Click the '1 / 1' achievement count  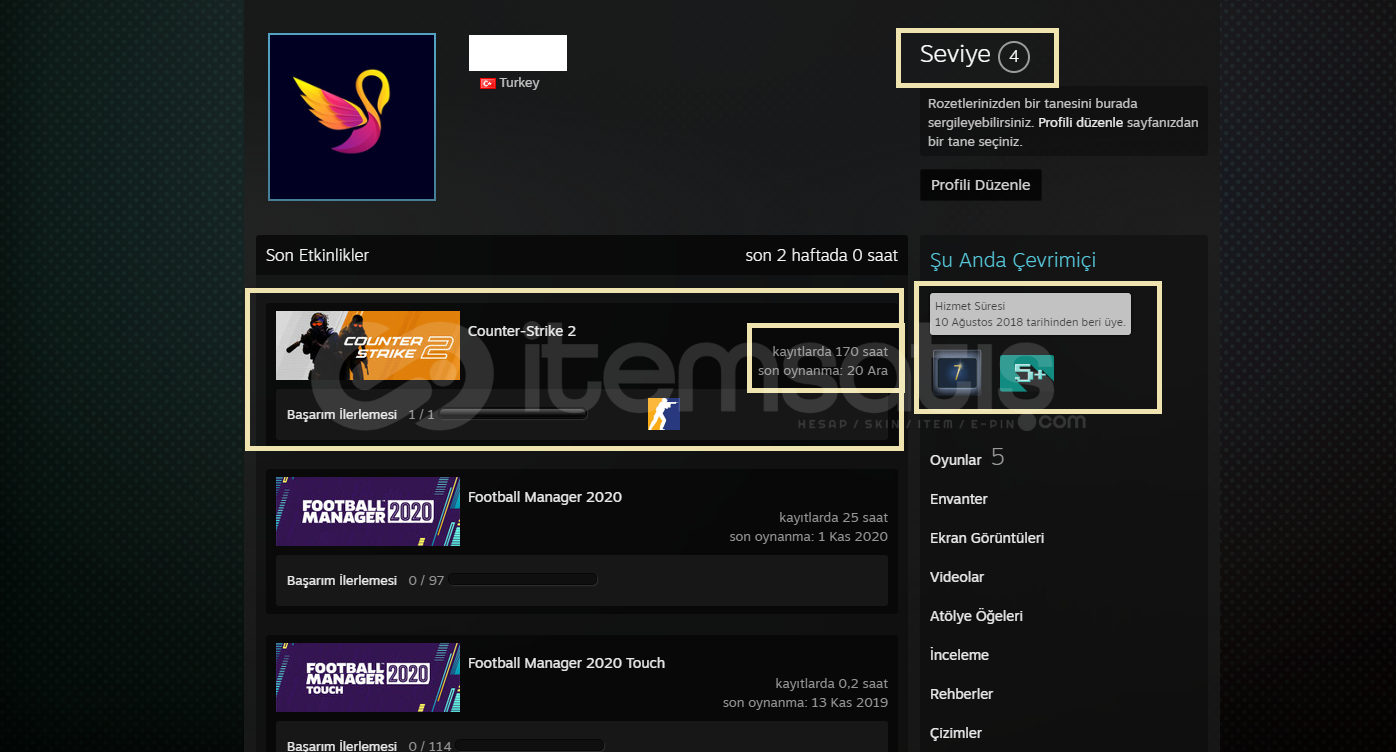point(421,414)
